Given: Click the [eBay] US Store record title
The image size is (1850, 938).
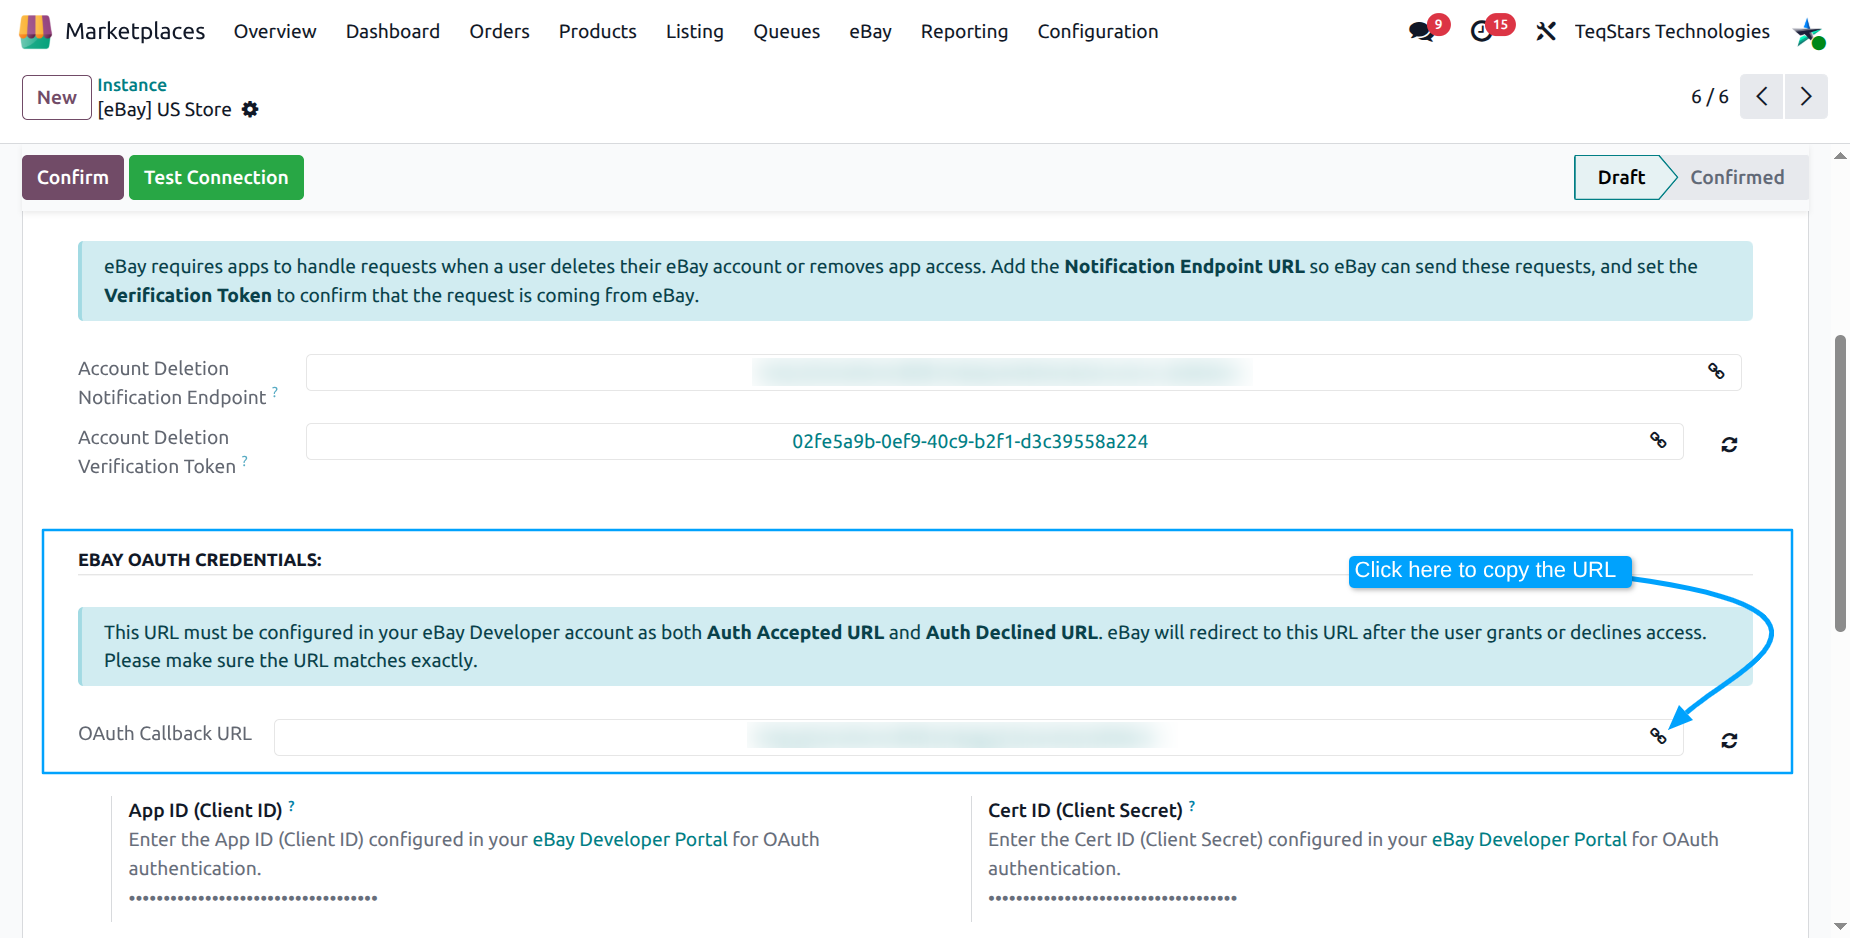Looking at the screenshot, I should pos(164,109).
